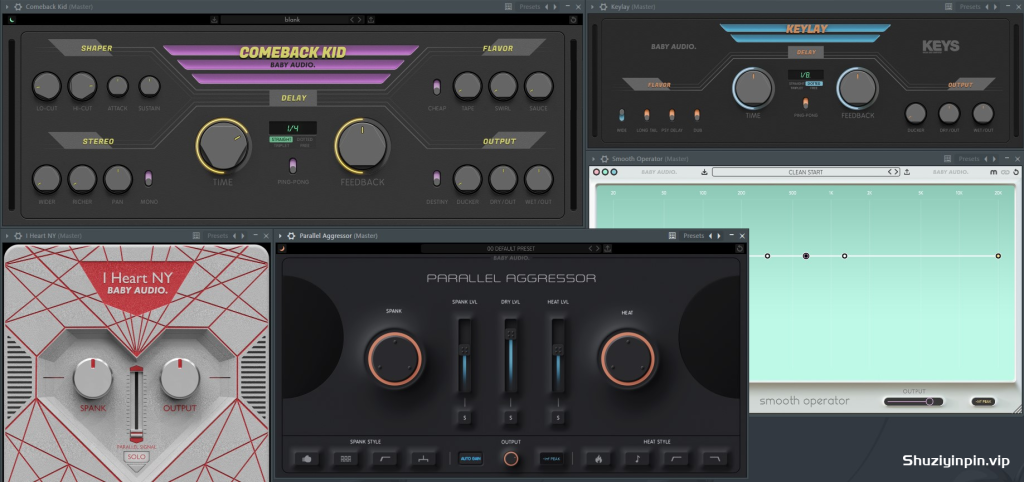1024x482 pixels.
Task: Click the moon icon in Comeback Kid toolbar
Action: [x=12, y=20]
